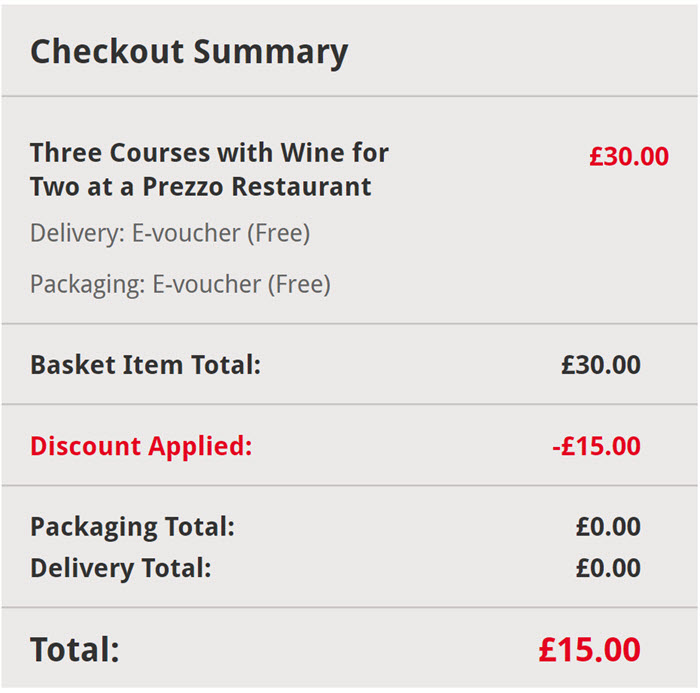Click the word Summary in the heading
700x693 pixels.
(x=271, y=53)
